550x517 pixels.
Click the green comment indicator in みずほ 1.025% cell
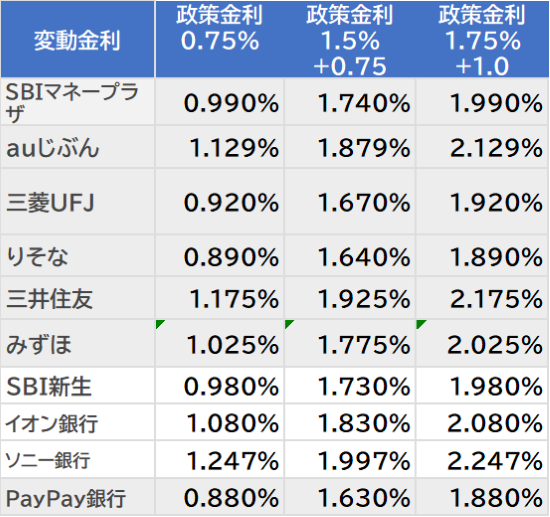pyautogui.click(x=160, y=324)
